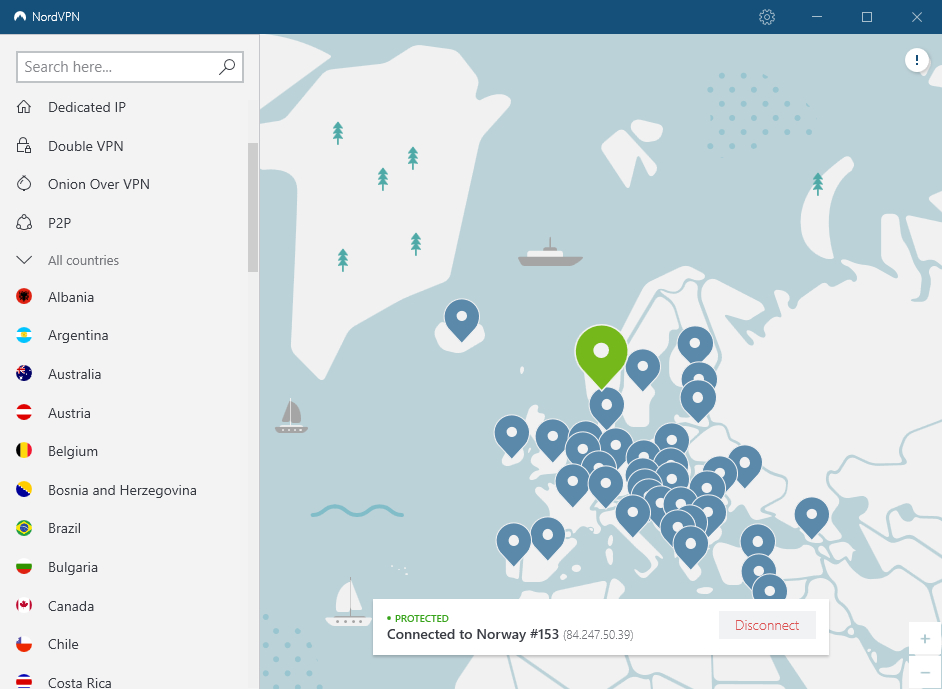Click the Dedicated IP home icon
The width and height of the screenshot is (942, 689).
(x=25, y=107)
